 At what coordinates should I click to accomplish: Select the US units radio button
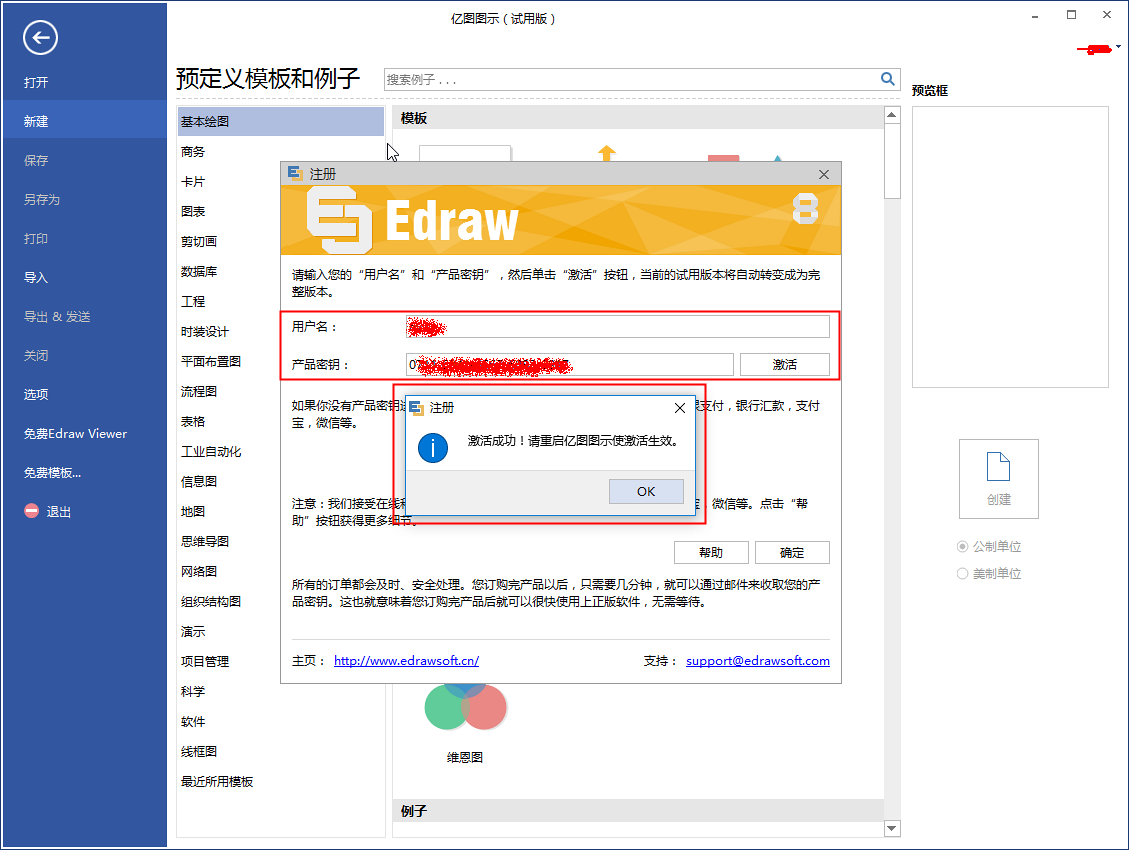pyautogui.click(x=963, y=574)
